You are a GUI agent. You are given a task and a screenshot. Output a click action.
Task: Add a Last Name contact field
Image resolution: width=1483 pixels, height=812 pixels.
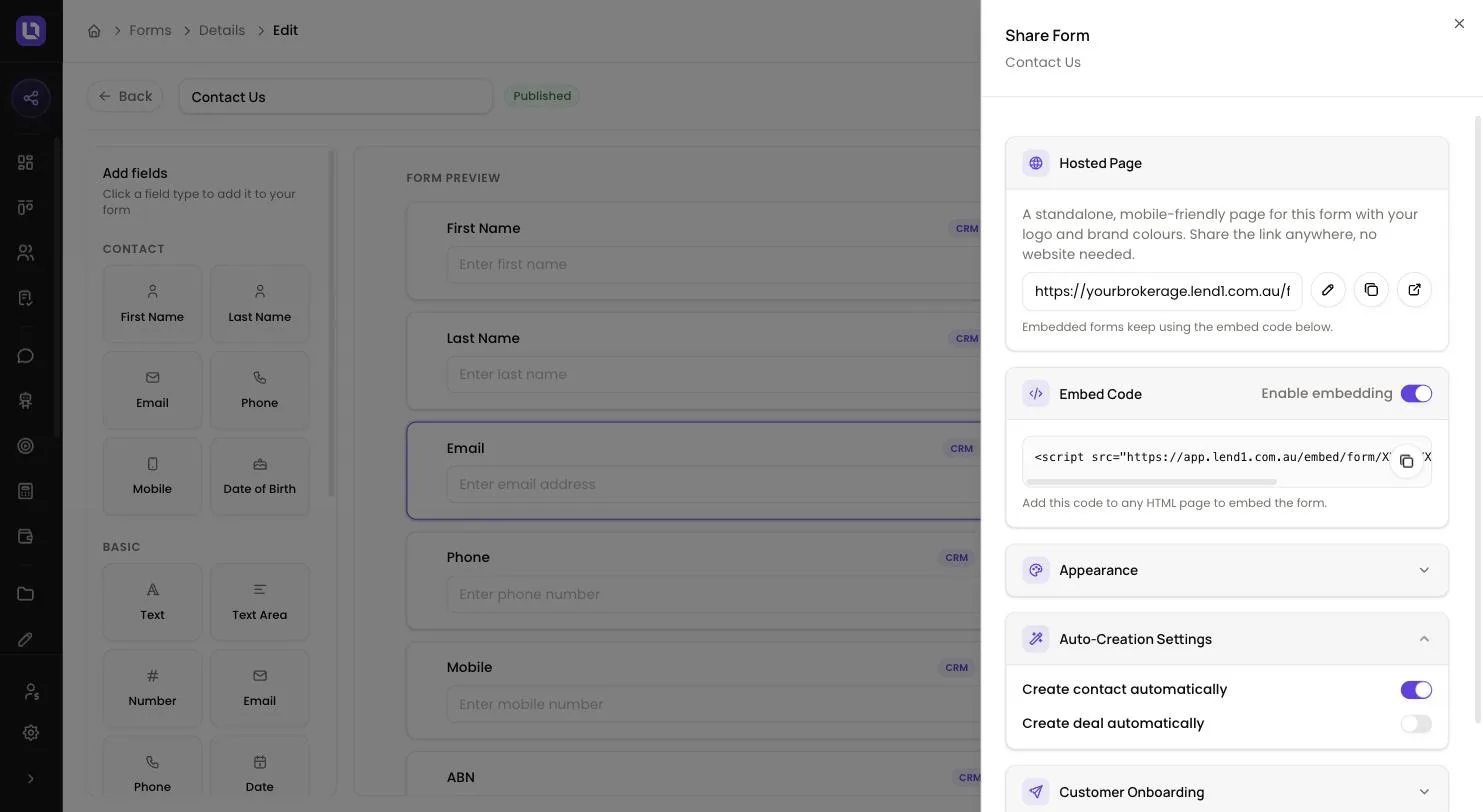click(259, 304)
